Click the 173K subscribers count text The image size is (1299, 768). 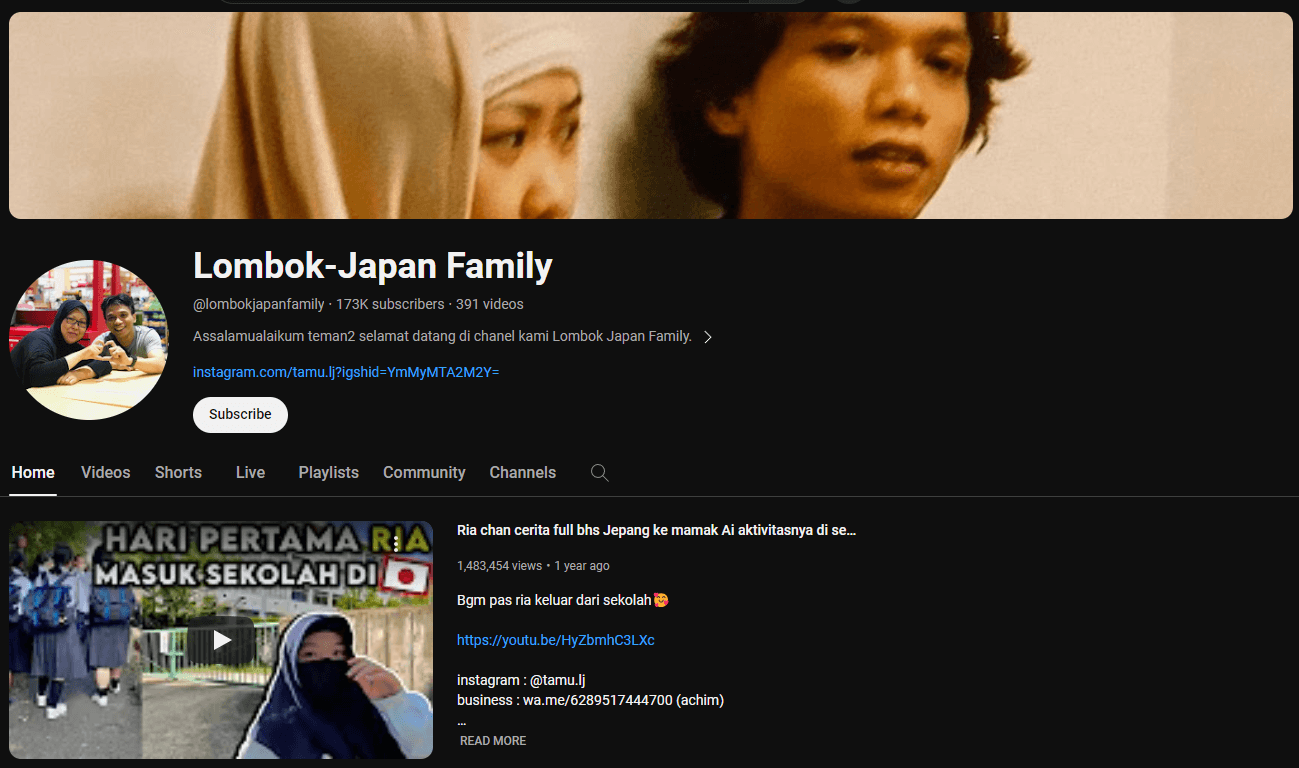pos(389,304)
